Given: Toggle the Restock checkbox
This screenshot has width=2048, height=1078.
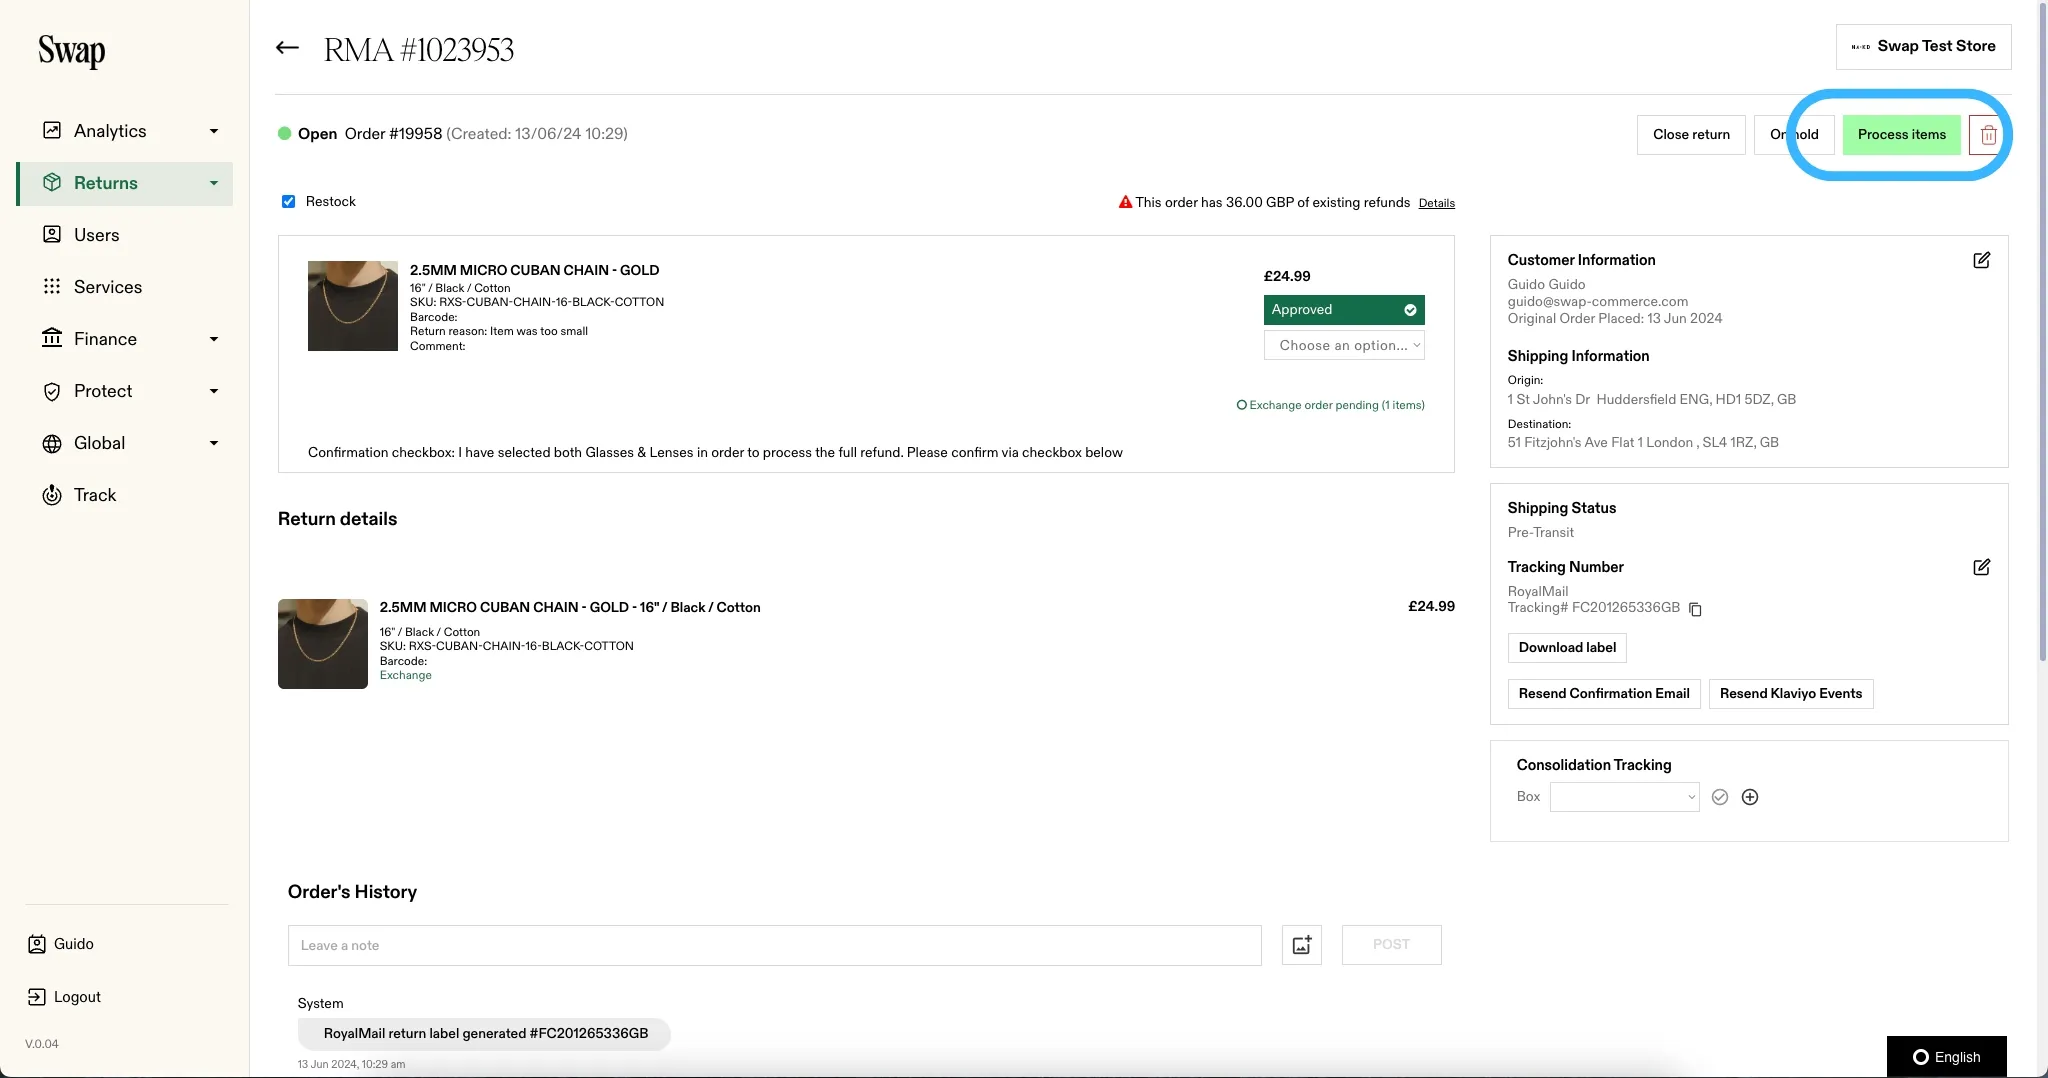Looking at the screenshot, I should pyautogui.click(x=288, y=201).
